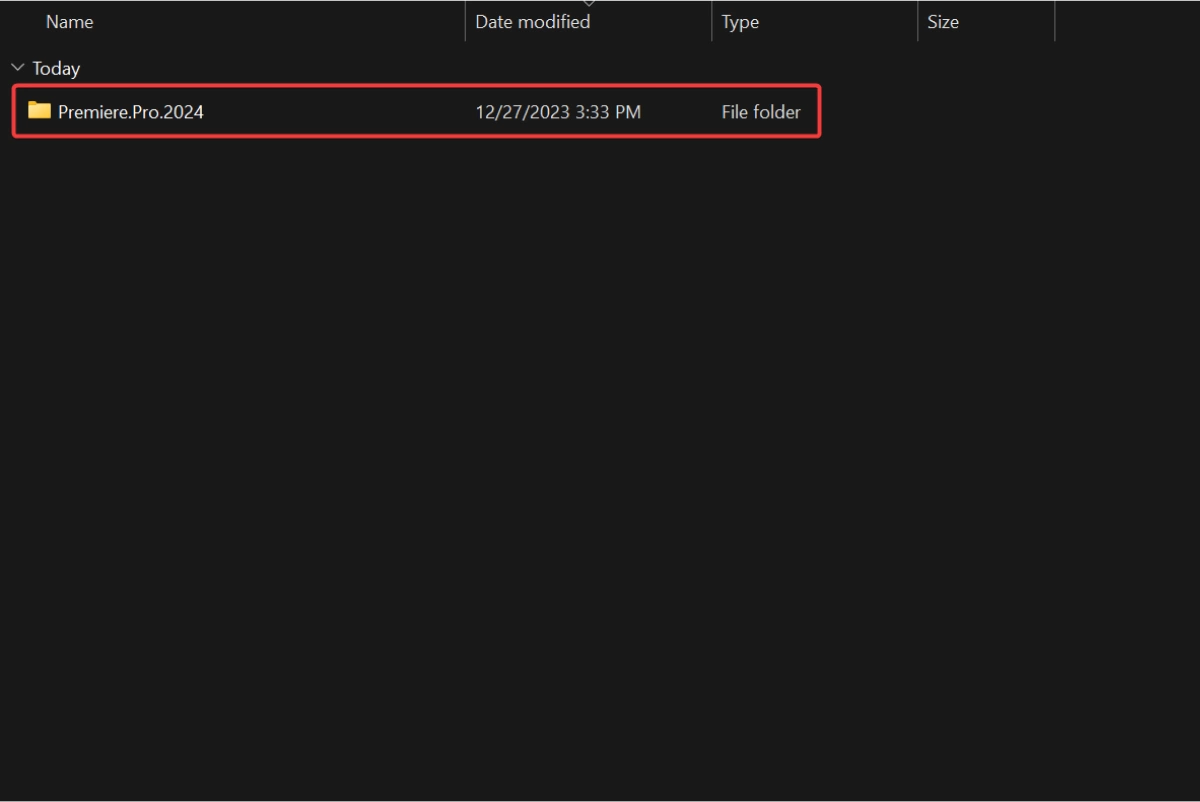Image resolution: width=1200 pixels, height=802 pixels.
Task: Click the Premiere.Pro.2024 folder icon
Action: pos(39,111)
